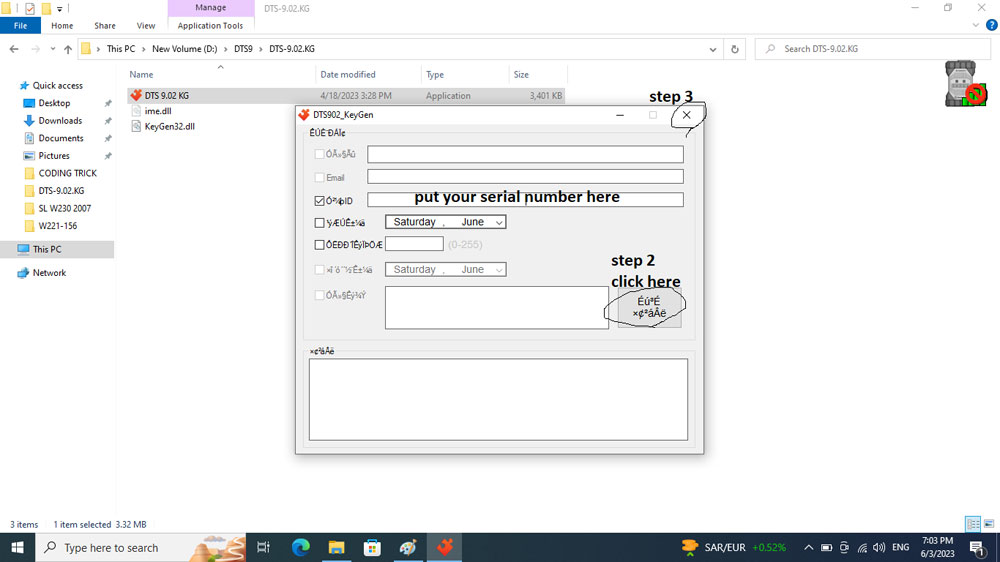Click the volume icon in system tray
The width and height of the screenshot is (1000, 562).
[878, 548]
